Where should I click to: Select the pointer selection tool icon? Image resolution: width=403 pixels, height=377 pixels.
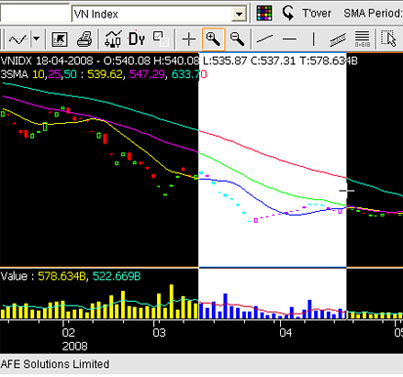(389, 39)
